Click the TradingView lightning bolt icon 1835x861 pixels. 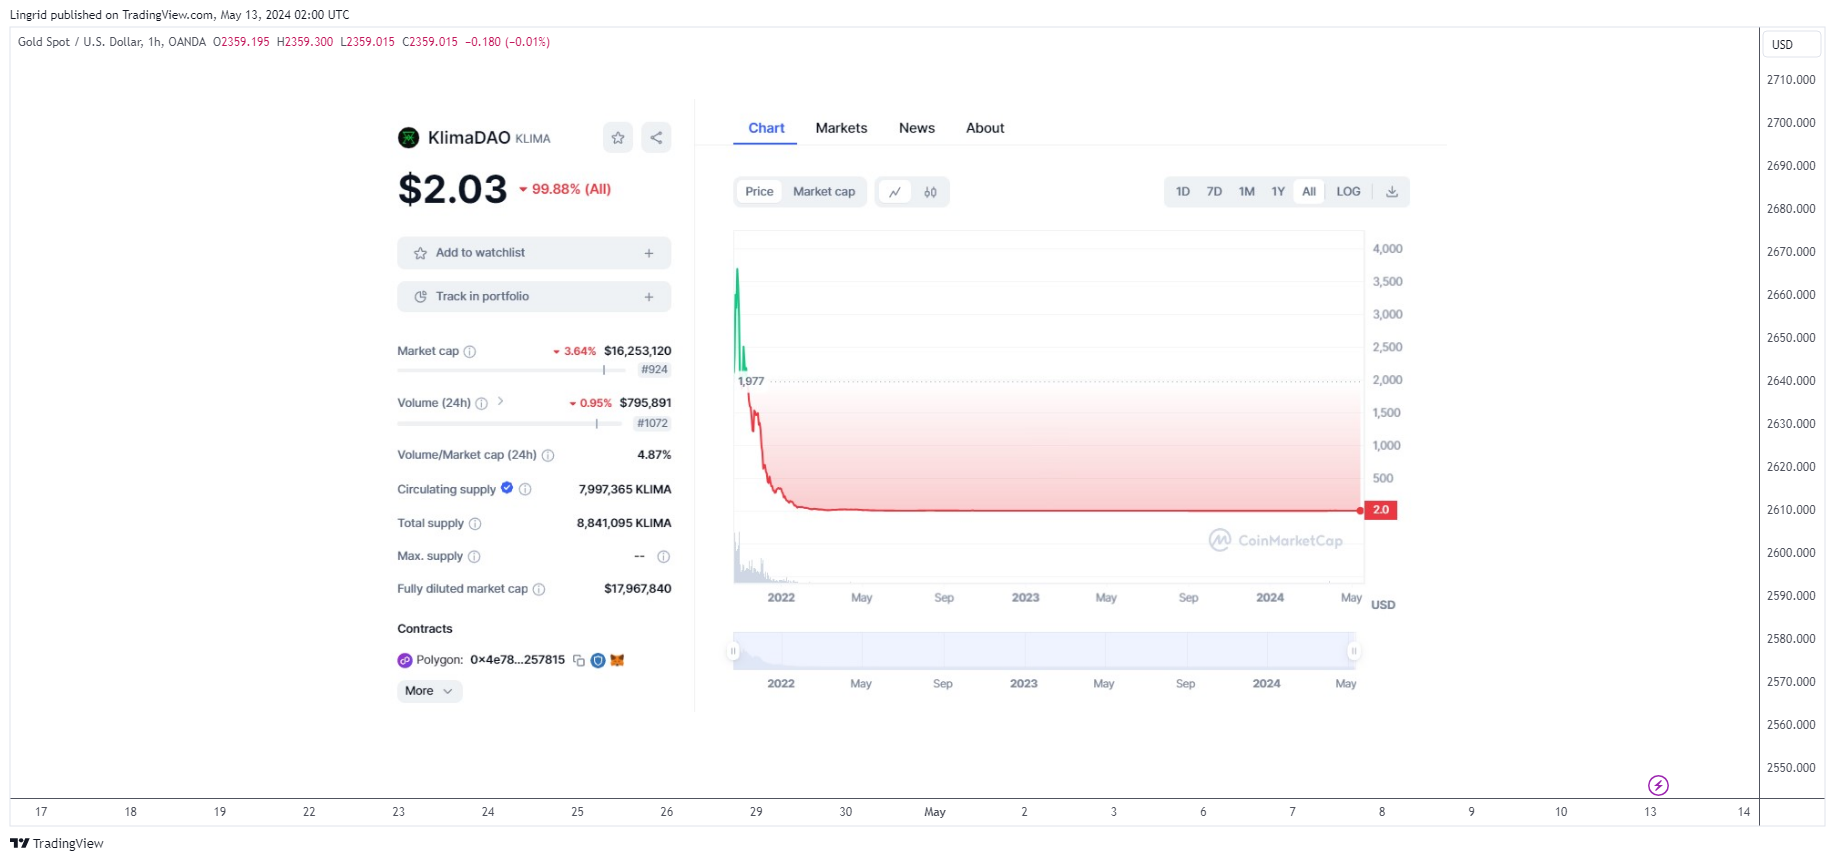[x=1658, y=786]
